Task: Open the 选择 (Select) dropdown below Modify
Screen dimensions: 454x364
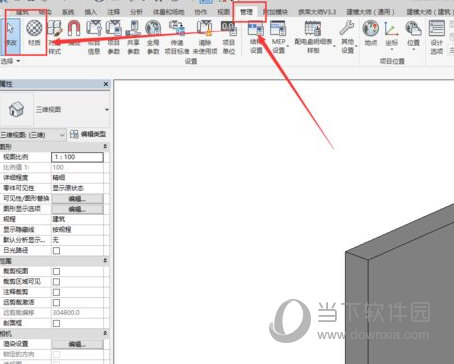Action: [11, 61]
